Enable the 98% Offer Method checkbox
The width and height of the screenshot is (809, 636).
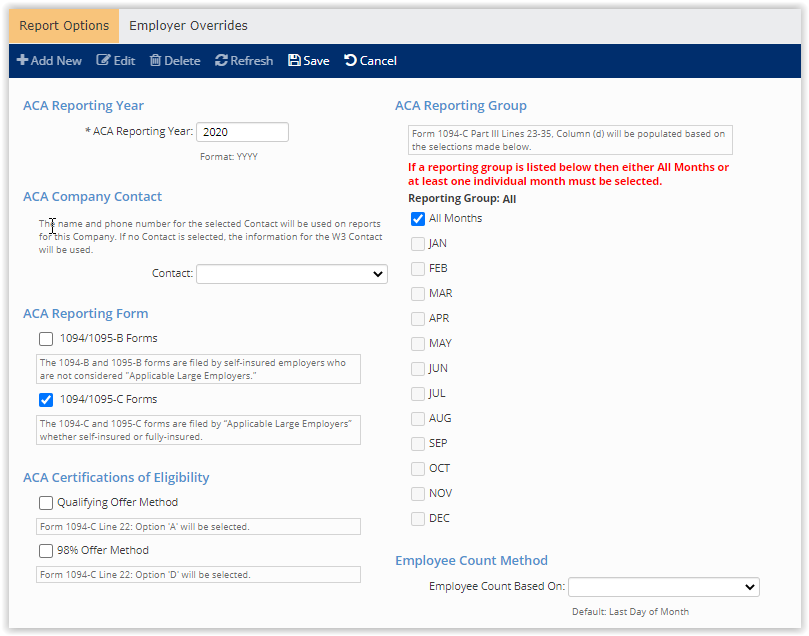[46, 551]
